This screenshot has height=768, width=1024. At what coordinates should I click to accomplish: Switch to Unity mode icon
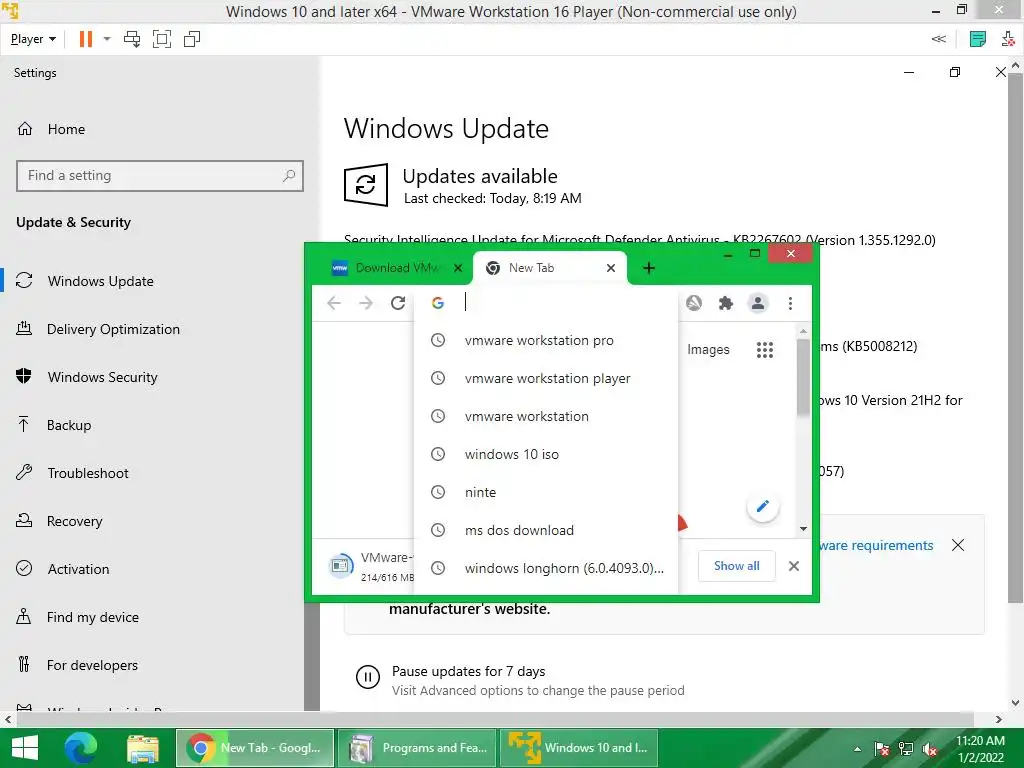[192, 39]
